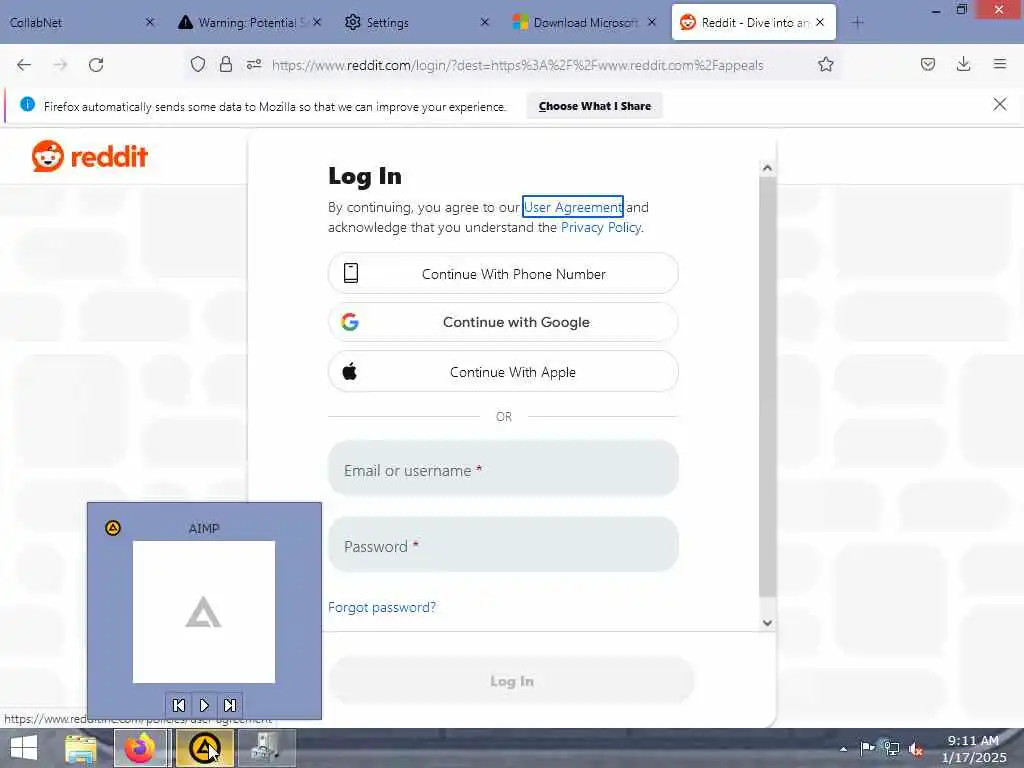
Task: Click the address bar URL
Action: (x=517, y=65)
